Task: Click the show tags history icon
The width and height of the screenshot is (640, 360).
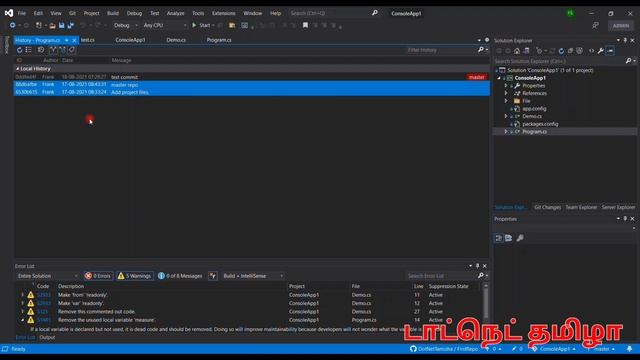Action: point(72,50)
